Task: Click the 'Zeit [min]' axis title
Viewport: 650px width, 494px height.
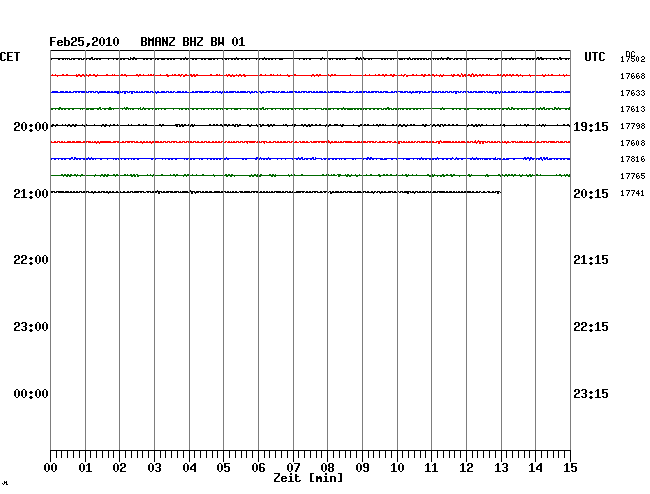Action: pyautogui.click(x=308, y=478)
